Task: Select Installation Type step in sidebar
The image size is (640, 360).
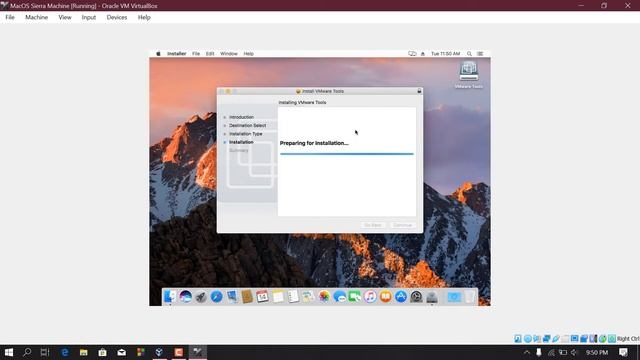Action: 246,134
